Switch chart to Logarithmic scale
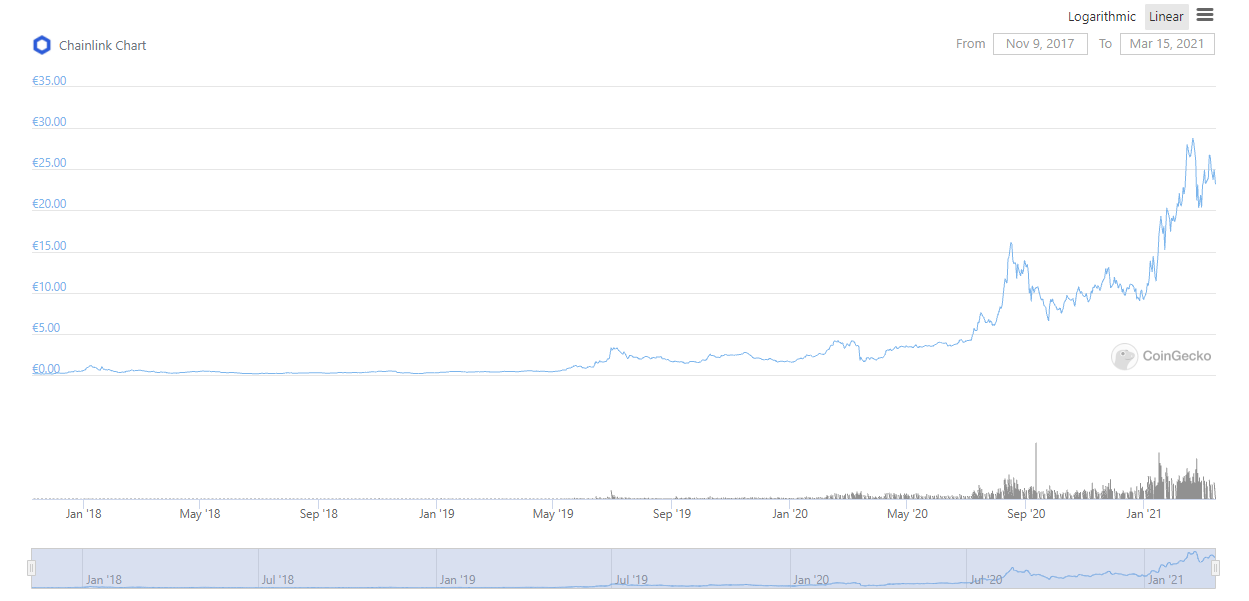This screenshot has width=1249, height=601. pyautogui.click(x=1102, y=17)
